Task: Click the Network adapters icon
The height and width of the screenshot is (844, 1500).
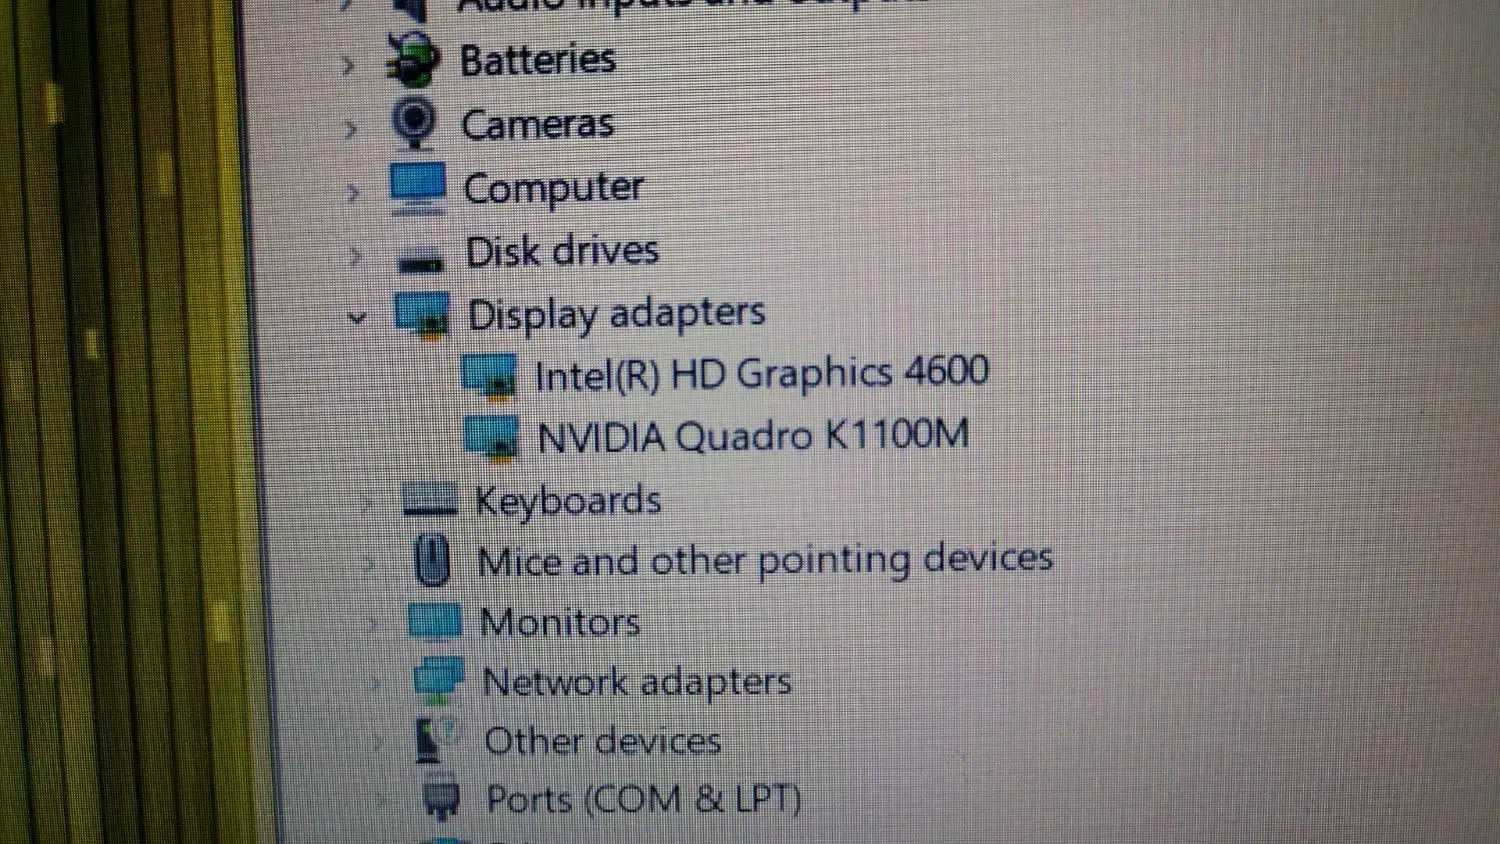Action: click(439, 681)
